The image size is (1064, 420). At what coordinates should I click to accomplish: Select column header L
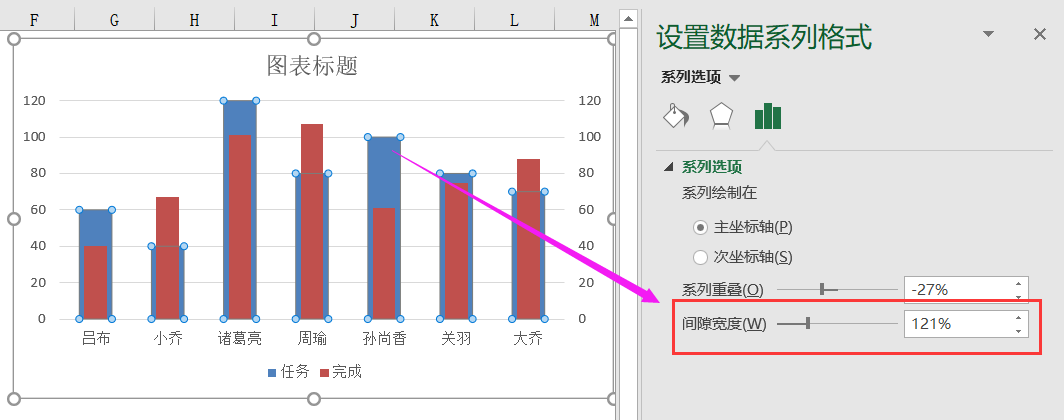(x=514, y=20)
